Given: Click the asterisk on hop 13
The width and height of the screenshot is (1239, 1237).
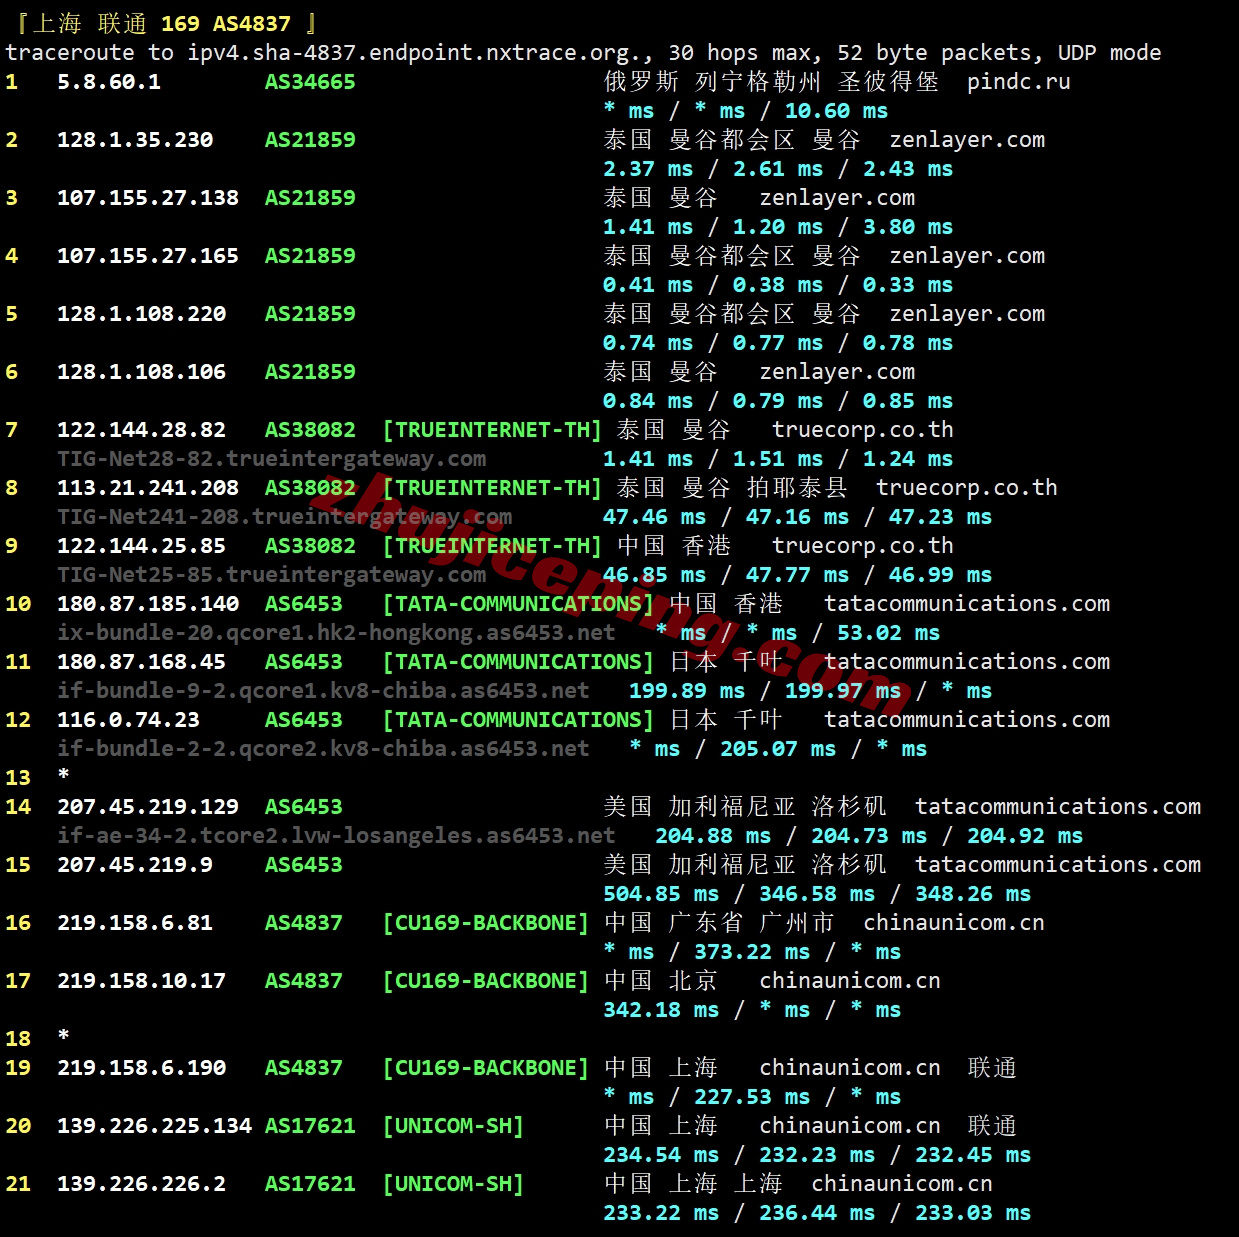Looking at the screenshot, I should [64, 777].
